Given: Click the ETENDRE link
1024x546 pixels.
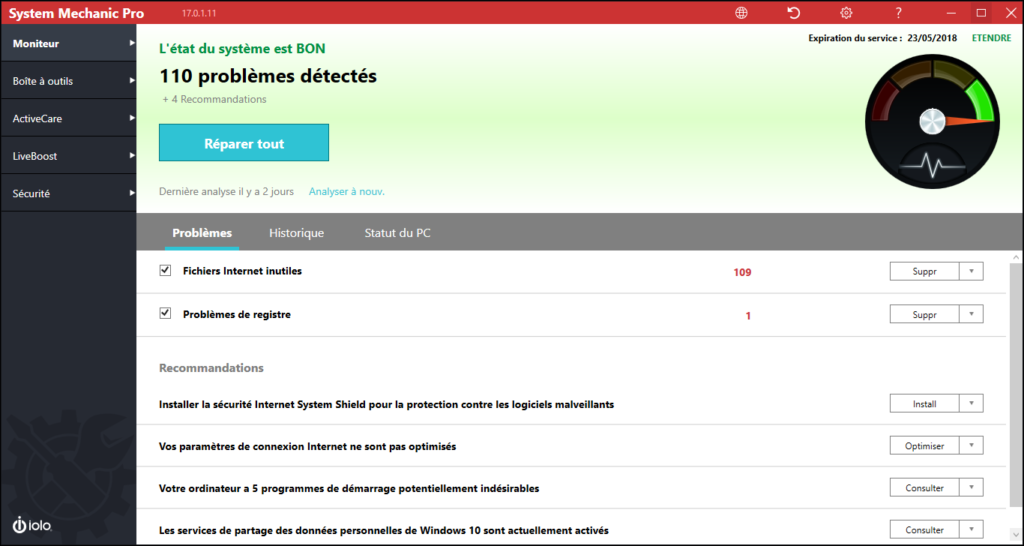Looking at the screenshot, I should coord(991,38).
